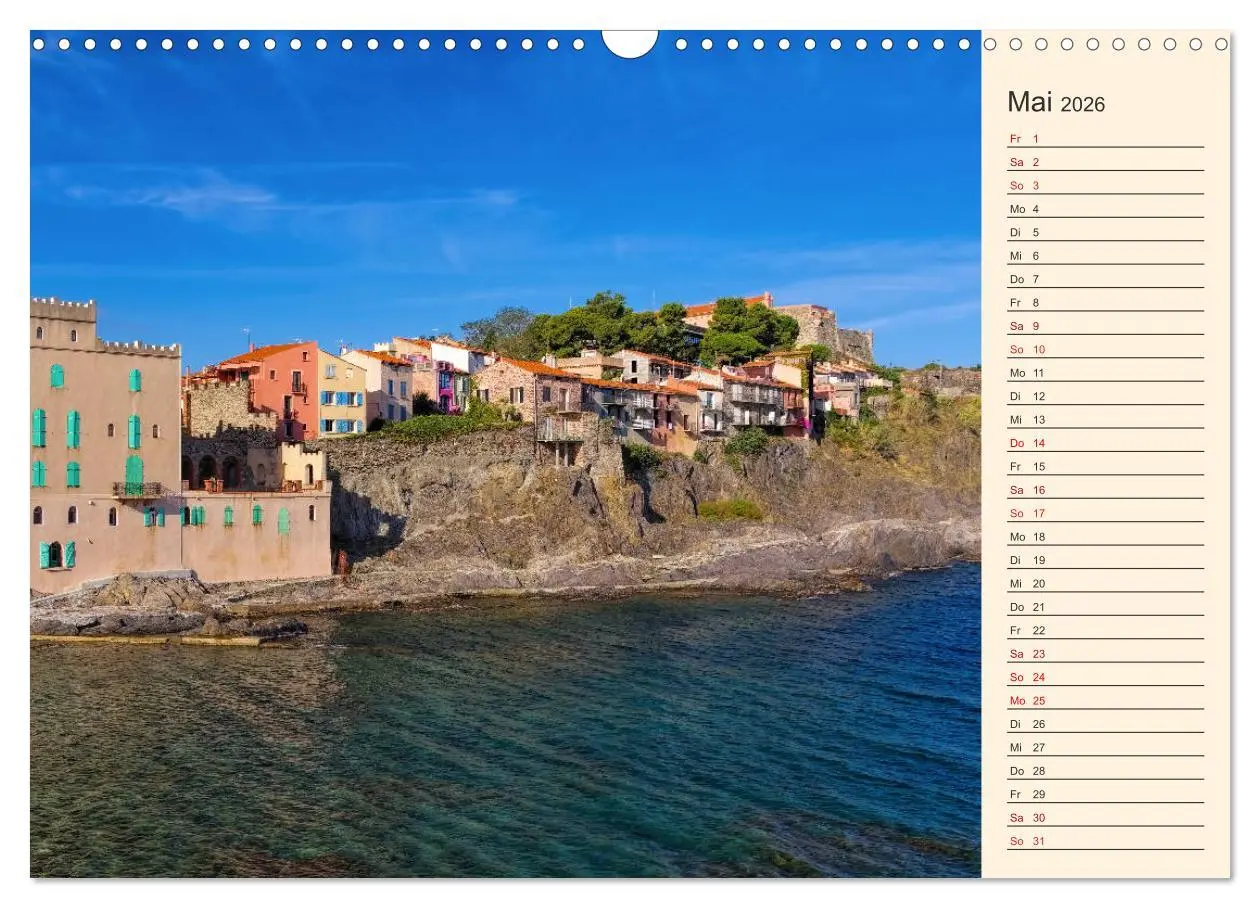
Task: Select the row 'Mi 13'
Action: click(1105, 419)
